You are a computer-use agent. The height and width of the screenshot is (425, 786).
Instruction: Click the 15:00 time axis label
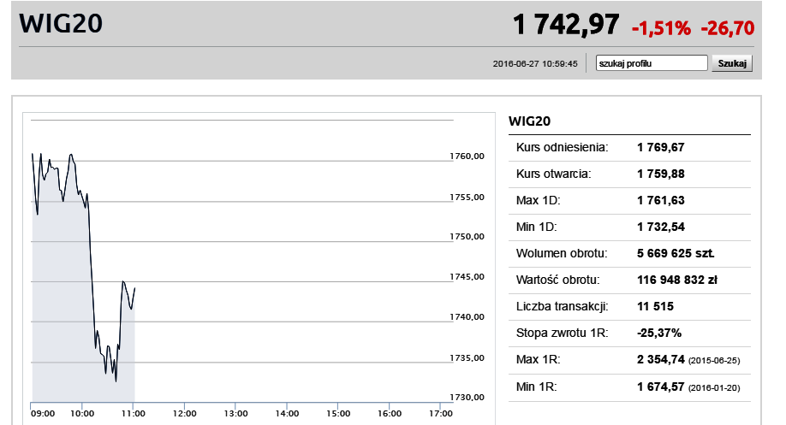coord(338,414)
